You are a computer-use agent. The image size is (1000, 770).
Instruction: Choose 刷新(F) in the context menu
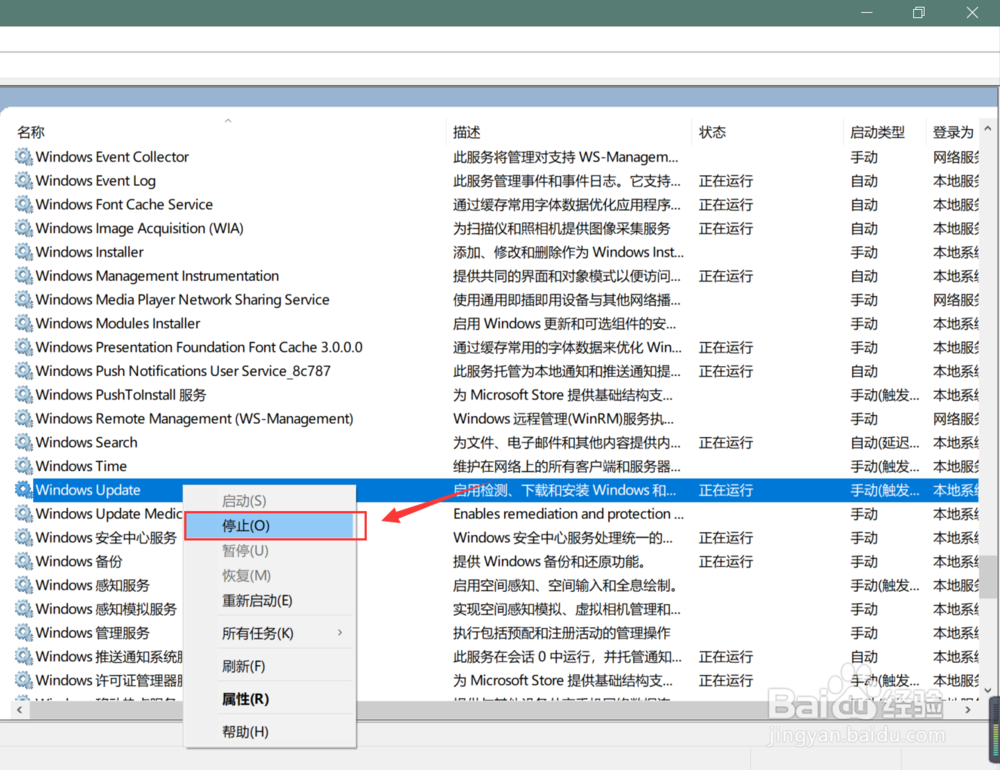[x=269, y=667]
